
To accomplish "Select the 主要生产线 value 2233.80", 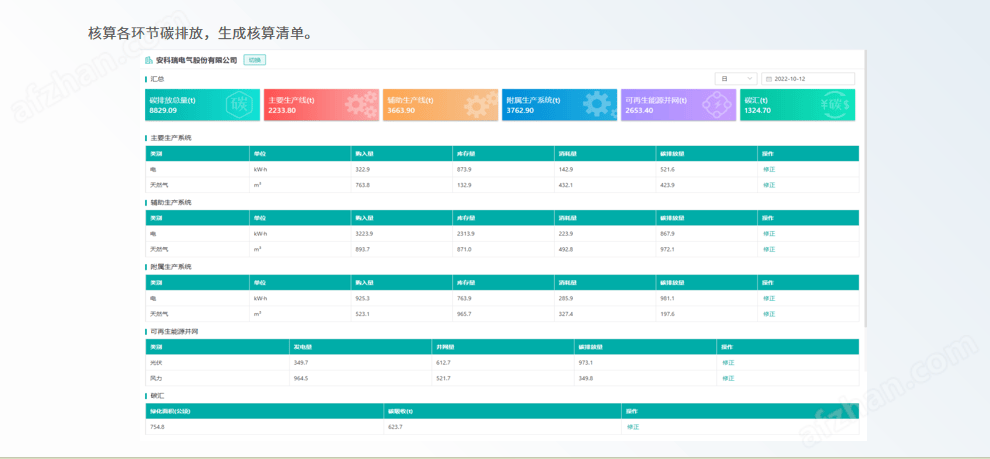I will [x=282, y=110].
